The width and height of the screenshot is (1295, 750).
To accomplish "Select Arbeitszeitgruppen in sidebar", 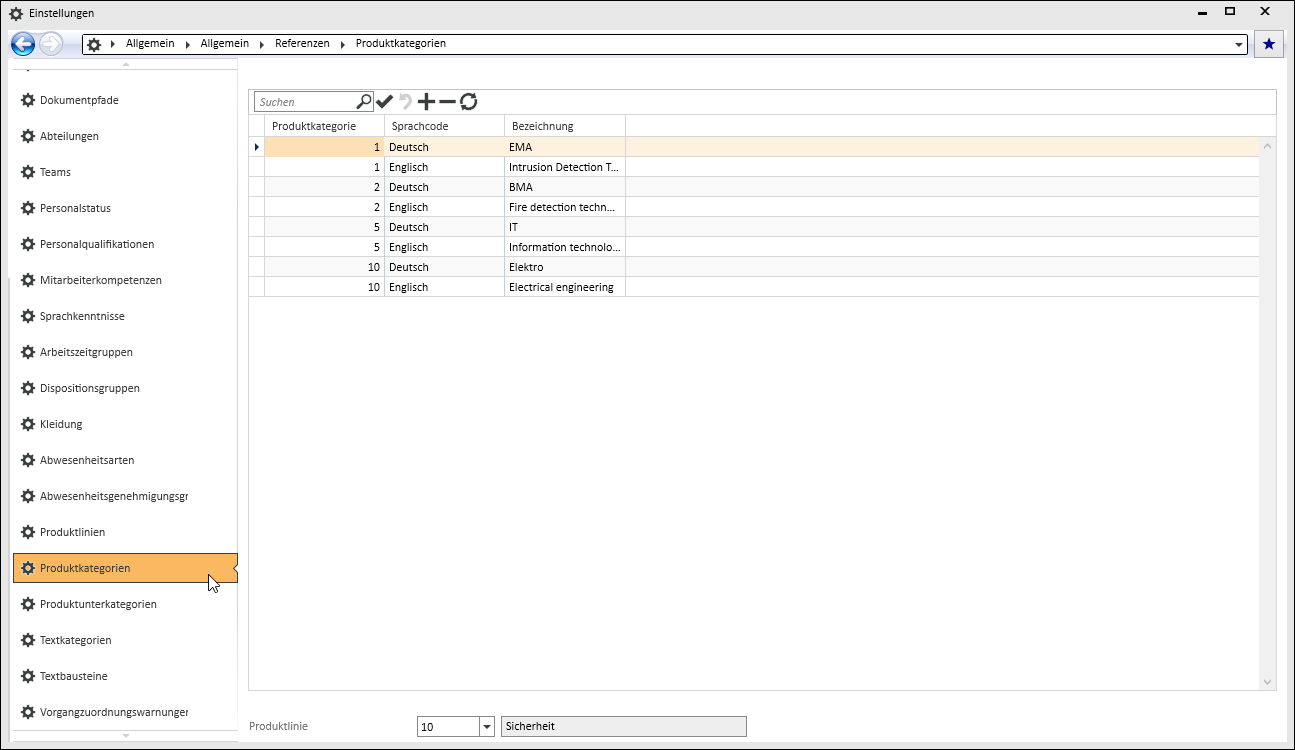I will point(125,352).
